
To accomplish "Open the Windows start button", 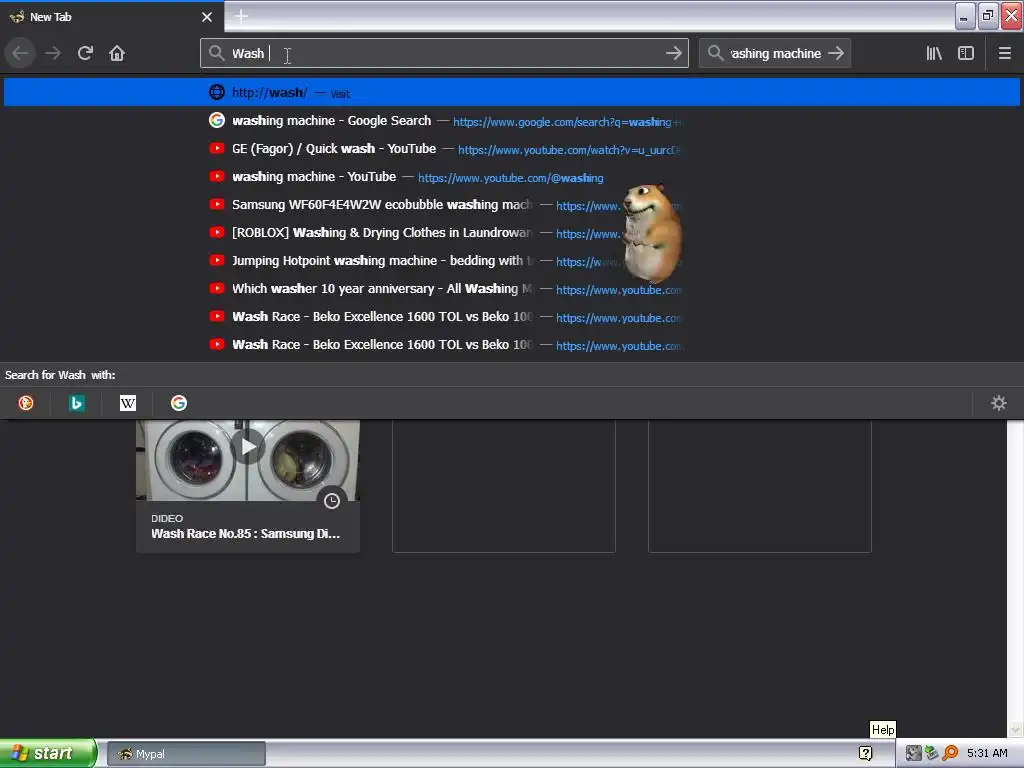I will (48, 753).
